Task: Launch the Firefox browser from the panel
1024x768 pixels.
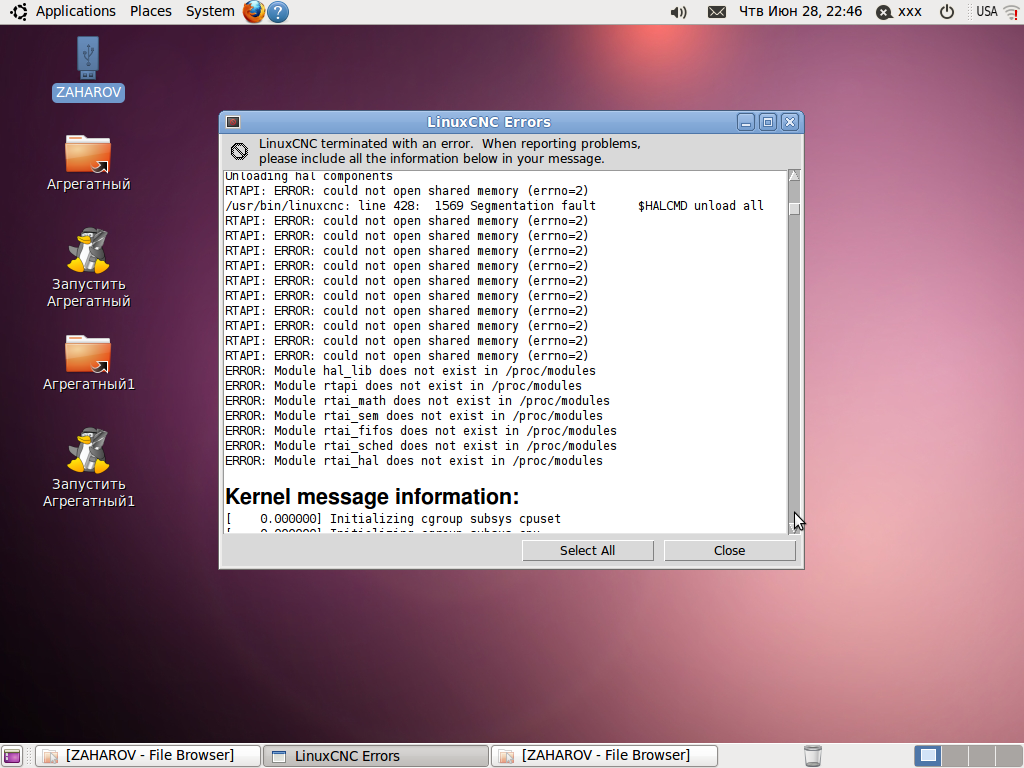Action: 253,12
